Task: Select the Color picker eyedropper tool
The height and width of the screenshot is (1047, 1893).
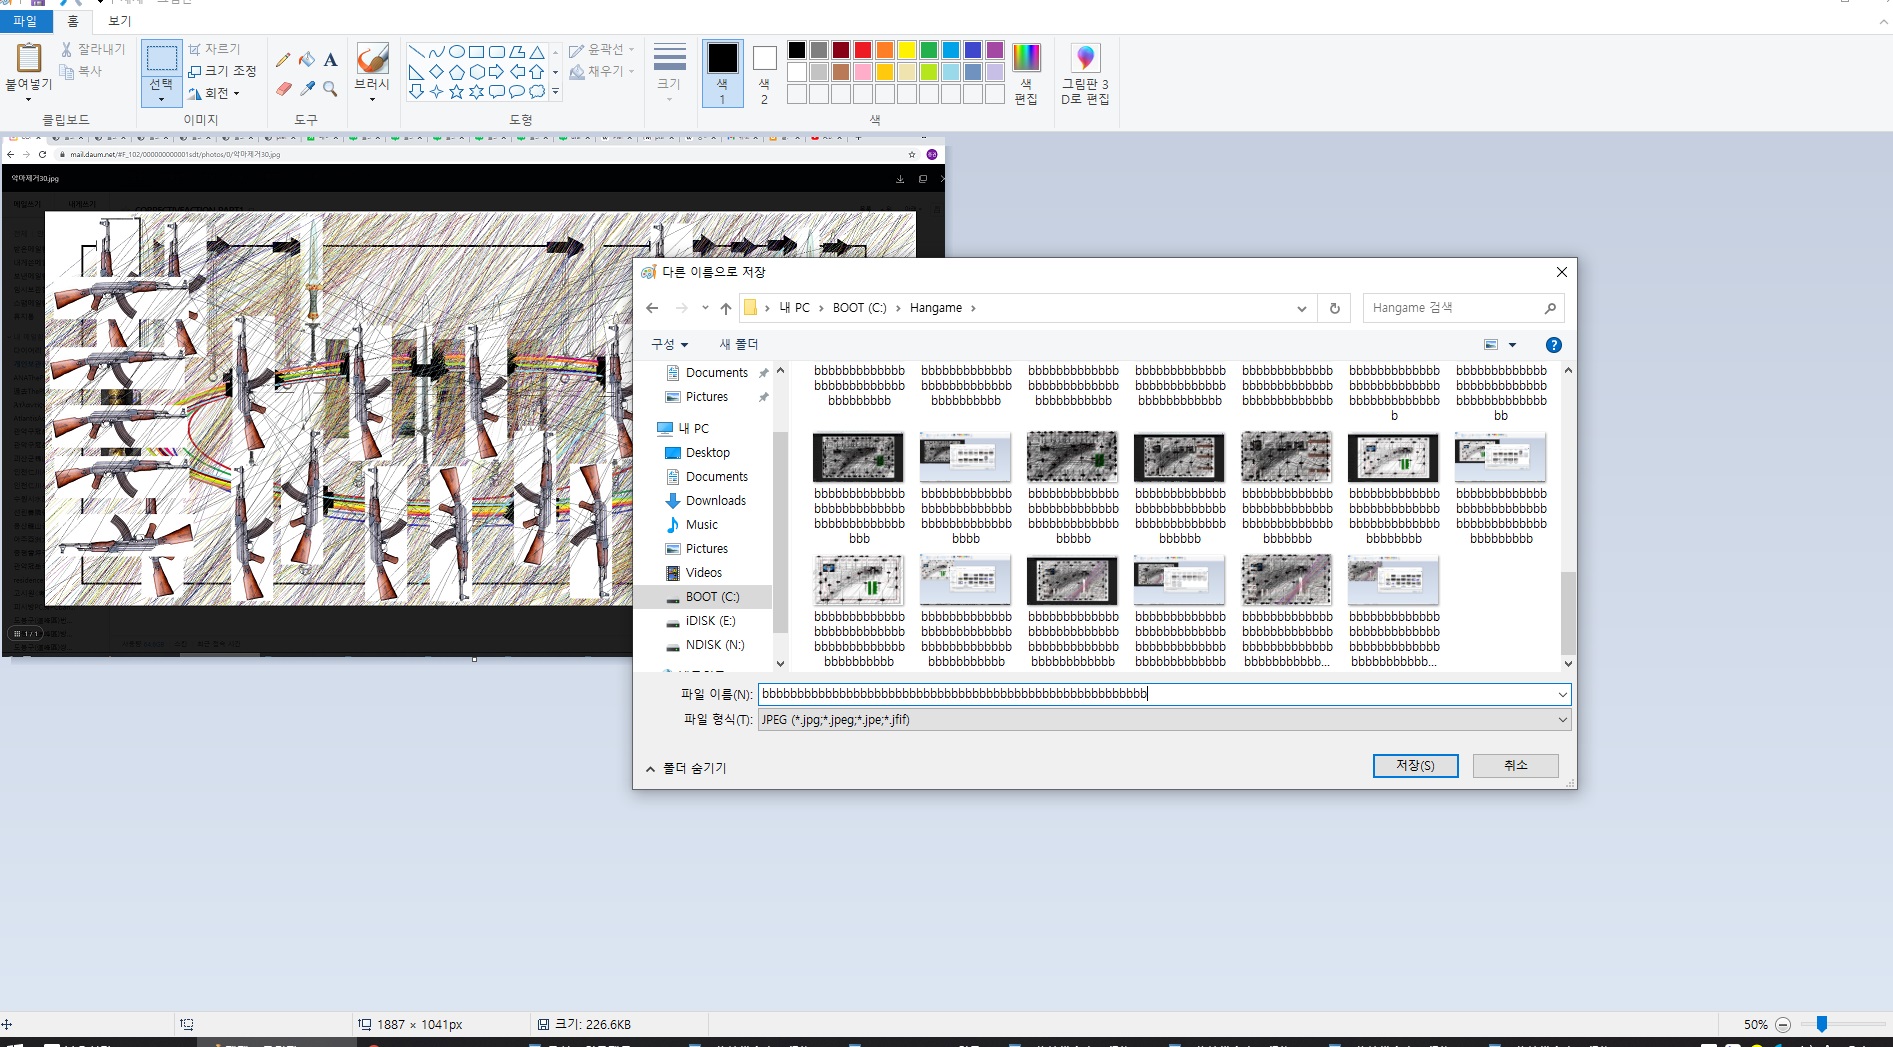Action: click(x=307, y=89)
